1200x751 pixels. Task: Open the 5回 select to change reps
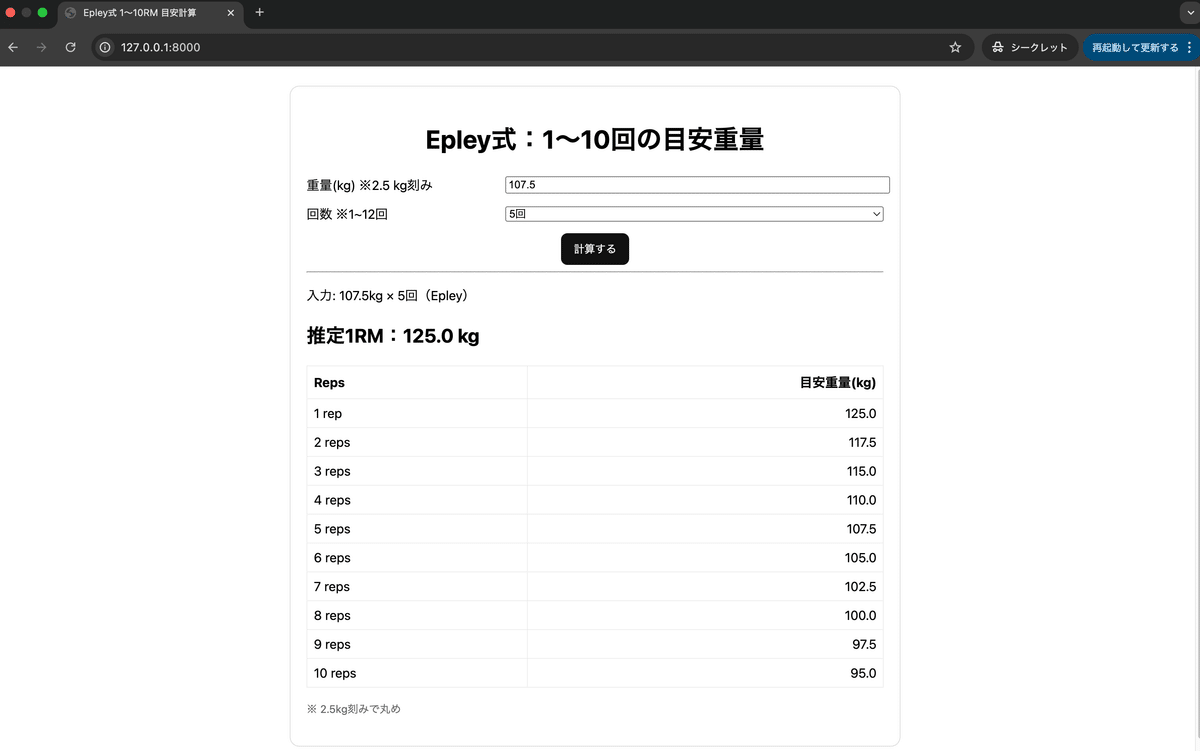click(694, 213)
